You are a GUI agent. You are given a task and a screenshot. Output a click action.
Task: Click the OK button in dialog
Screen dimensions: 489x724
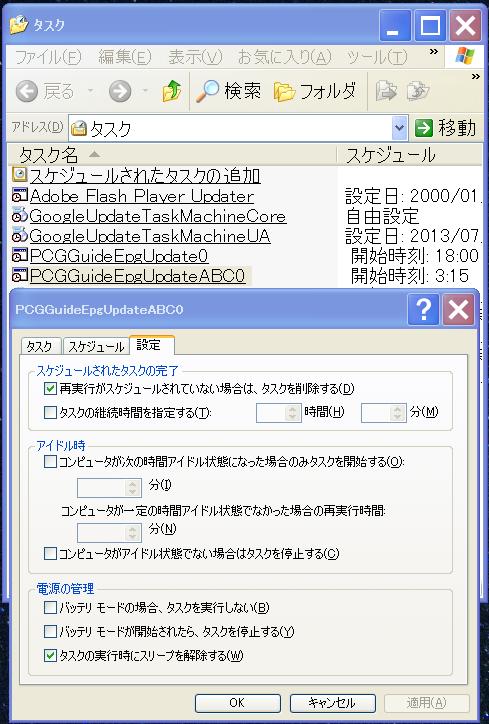point(237,703)
